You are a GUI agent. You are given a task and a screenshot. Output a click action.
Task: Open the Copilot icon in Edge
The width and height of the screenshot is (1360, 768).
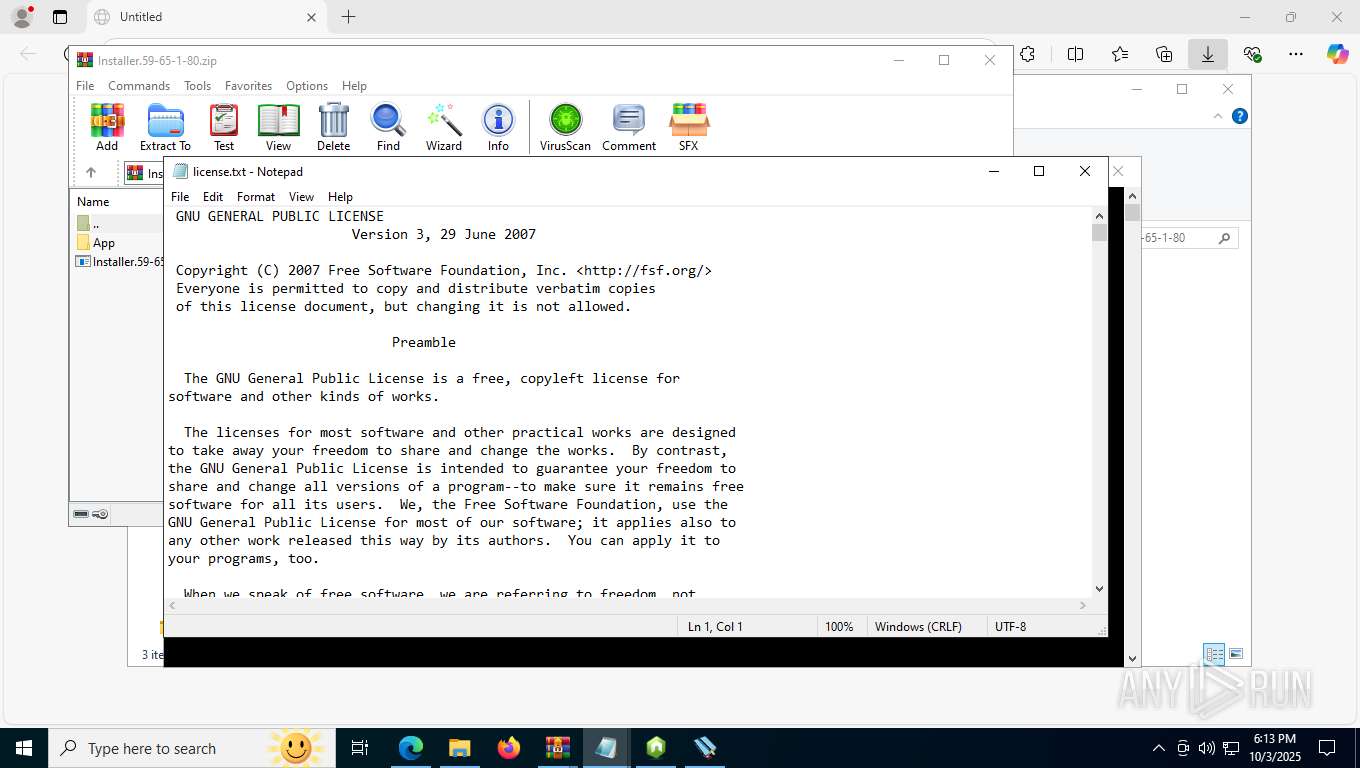tap(1337, 54)
